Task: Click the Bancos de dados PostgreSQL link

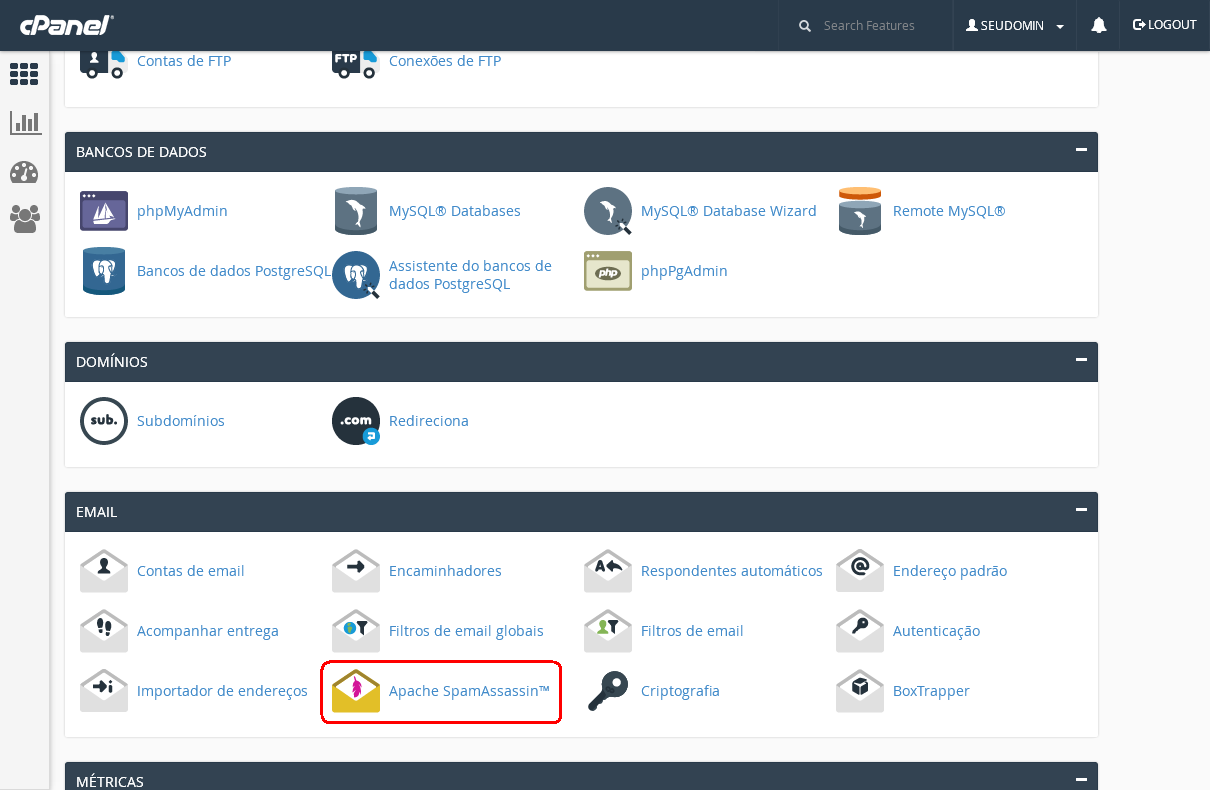Action: click(234, 271)
